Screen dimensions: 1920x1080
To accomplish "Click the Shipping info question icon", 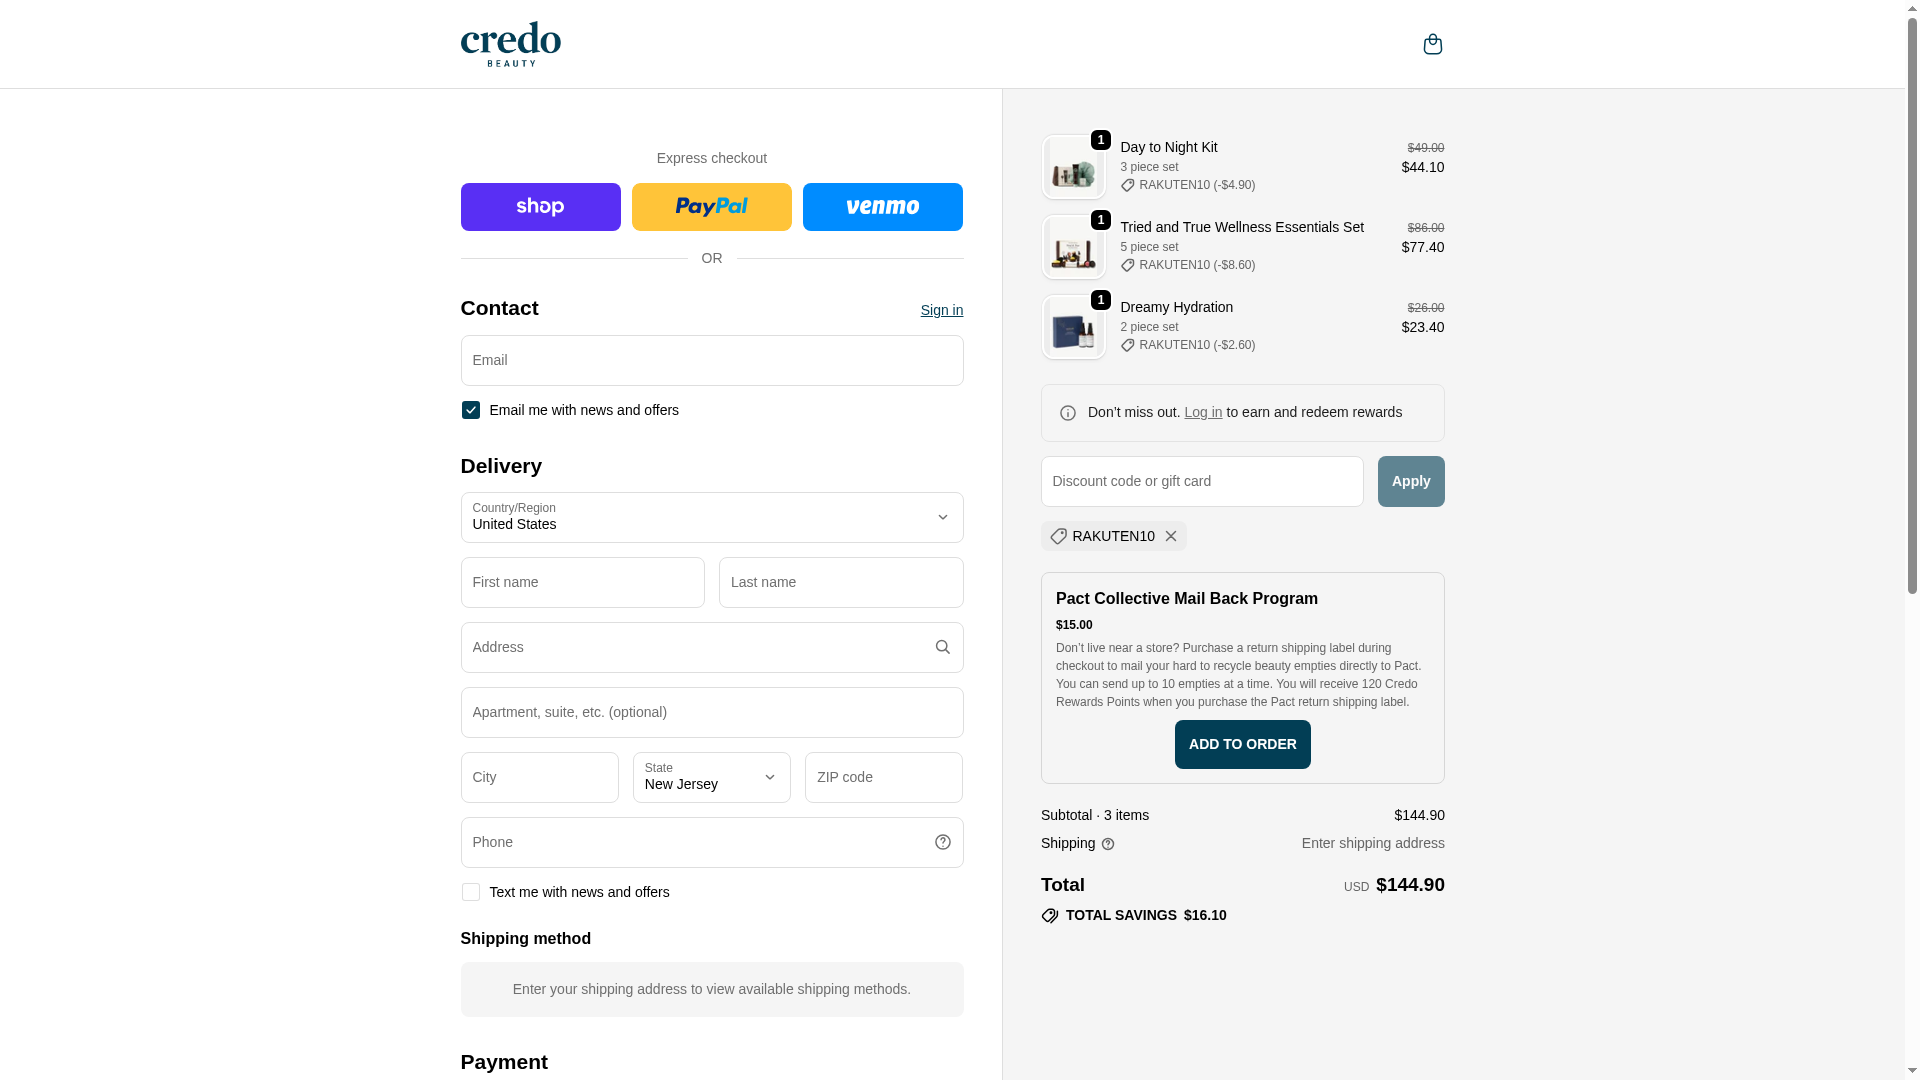I will pos(1108,844).
